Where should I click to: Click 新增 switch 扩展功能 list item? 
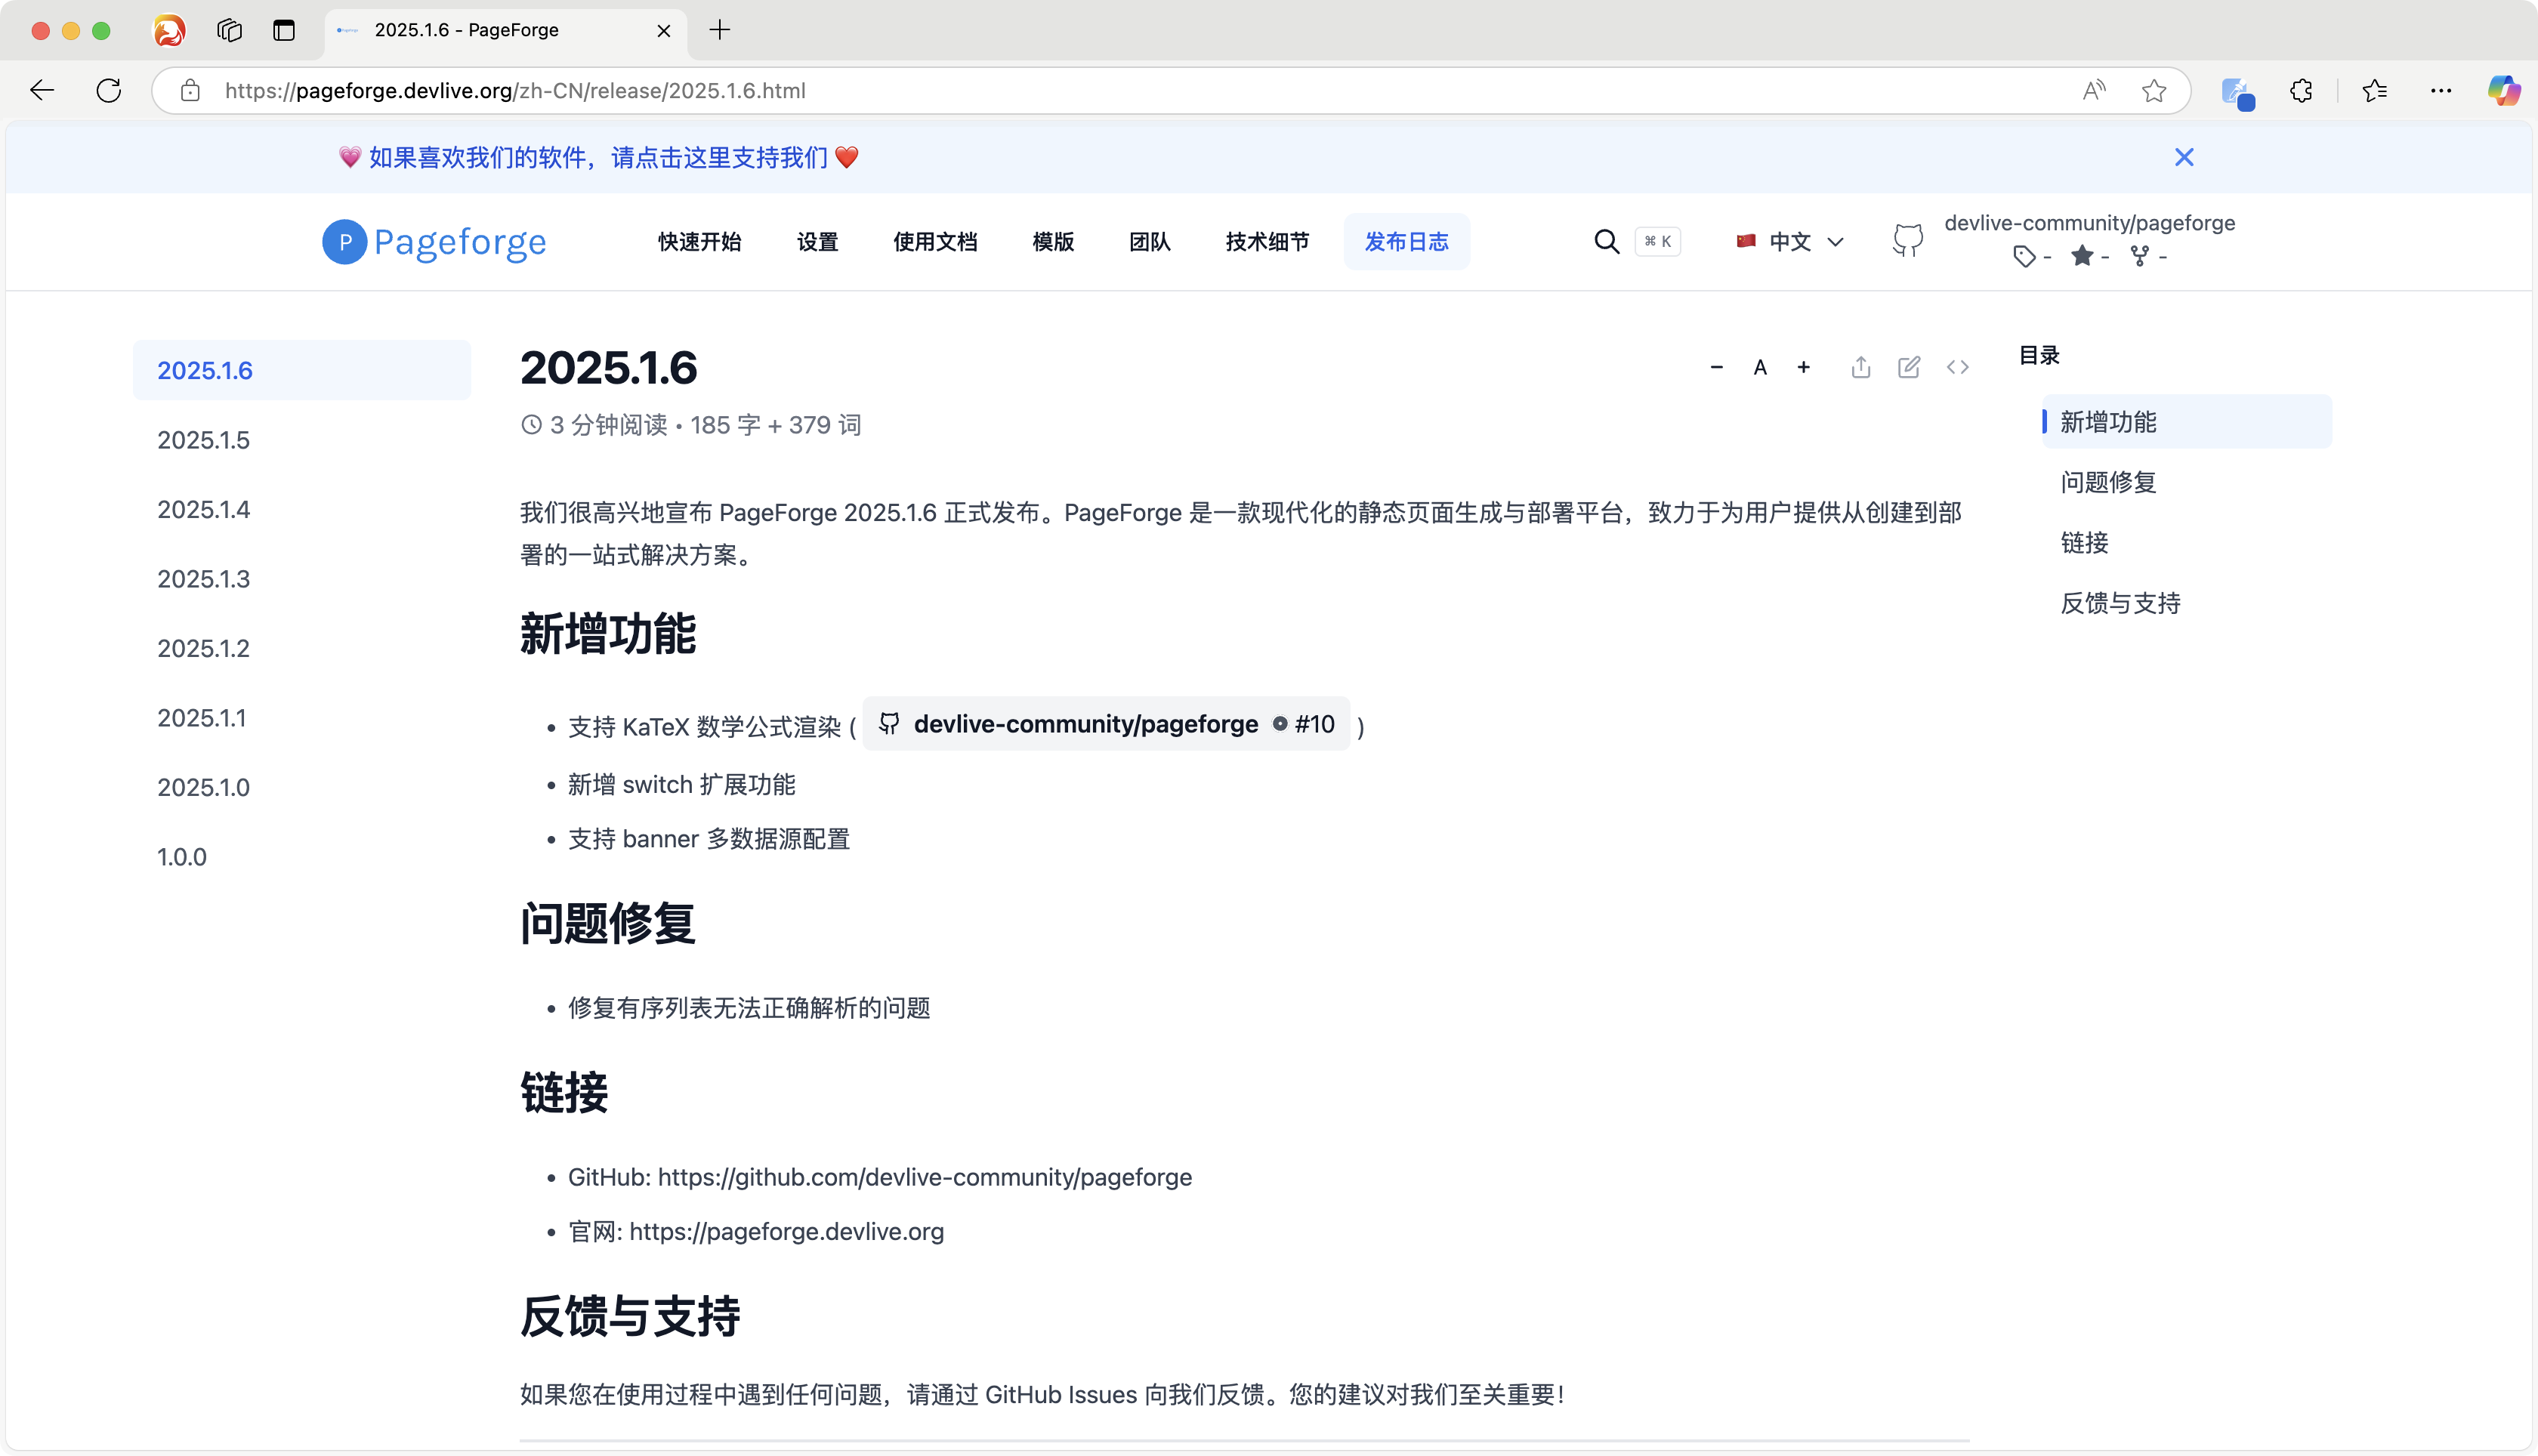(x=682, y=785)
